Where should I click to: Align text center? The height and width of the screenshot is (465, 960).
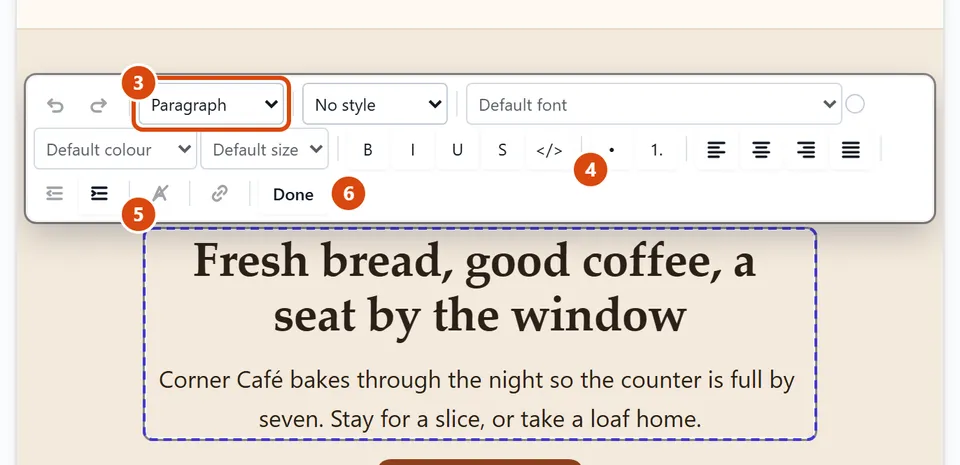pyautogui.click(x=761, y=150)
